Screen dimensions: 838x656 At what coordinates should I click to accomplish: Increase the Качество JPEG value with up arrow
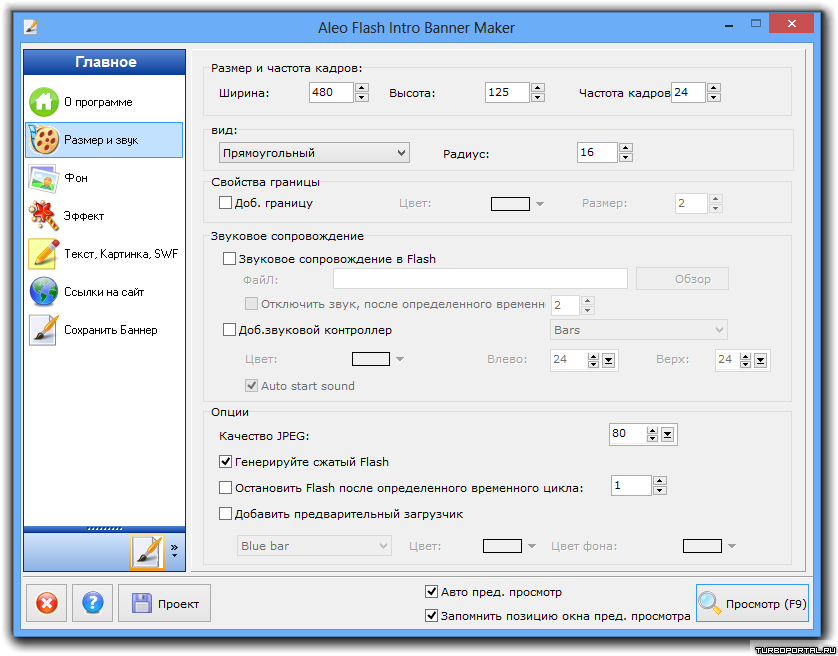[x=652, y=431]
